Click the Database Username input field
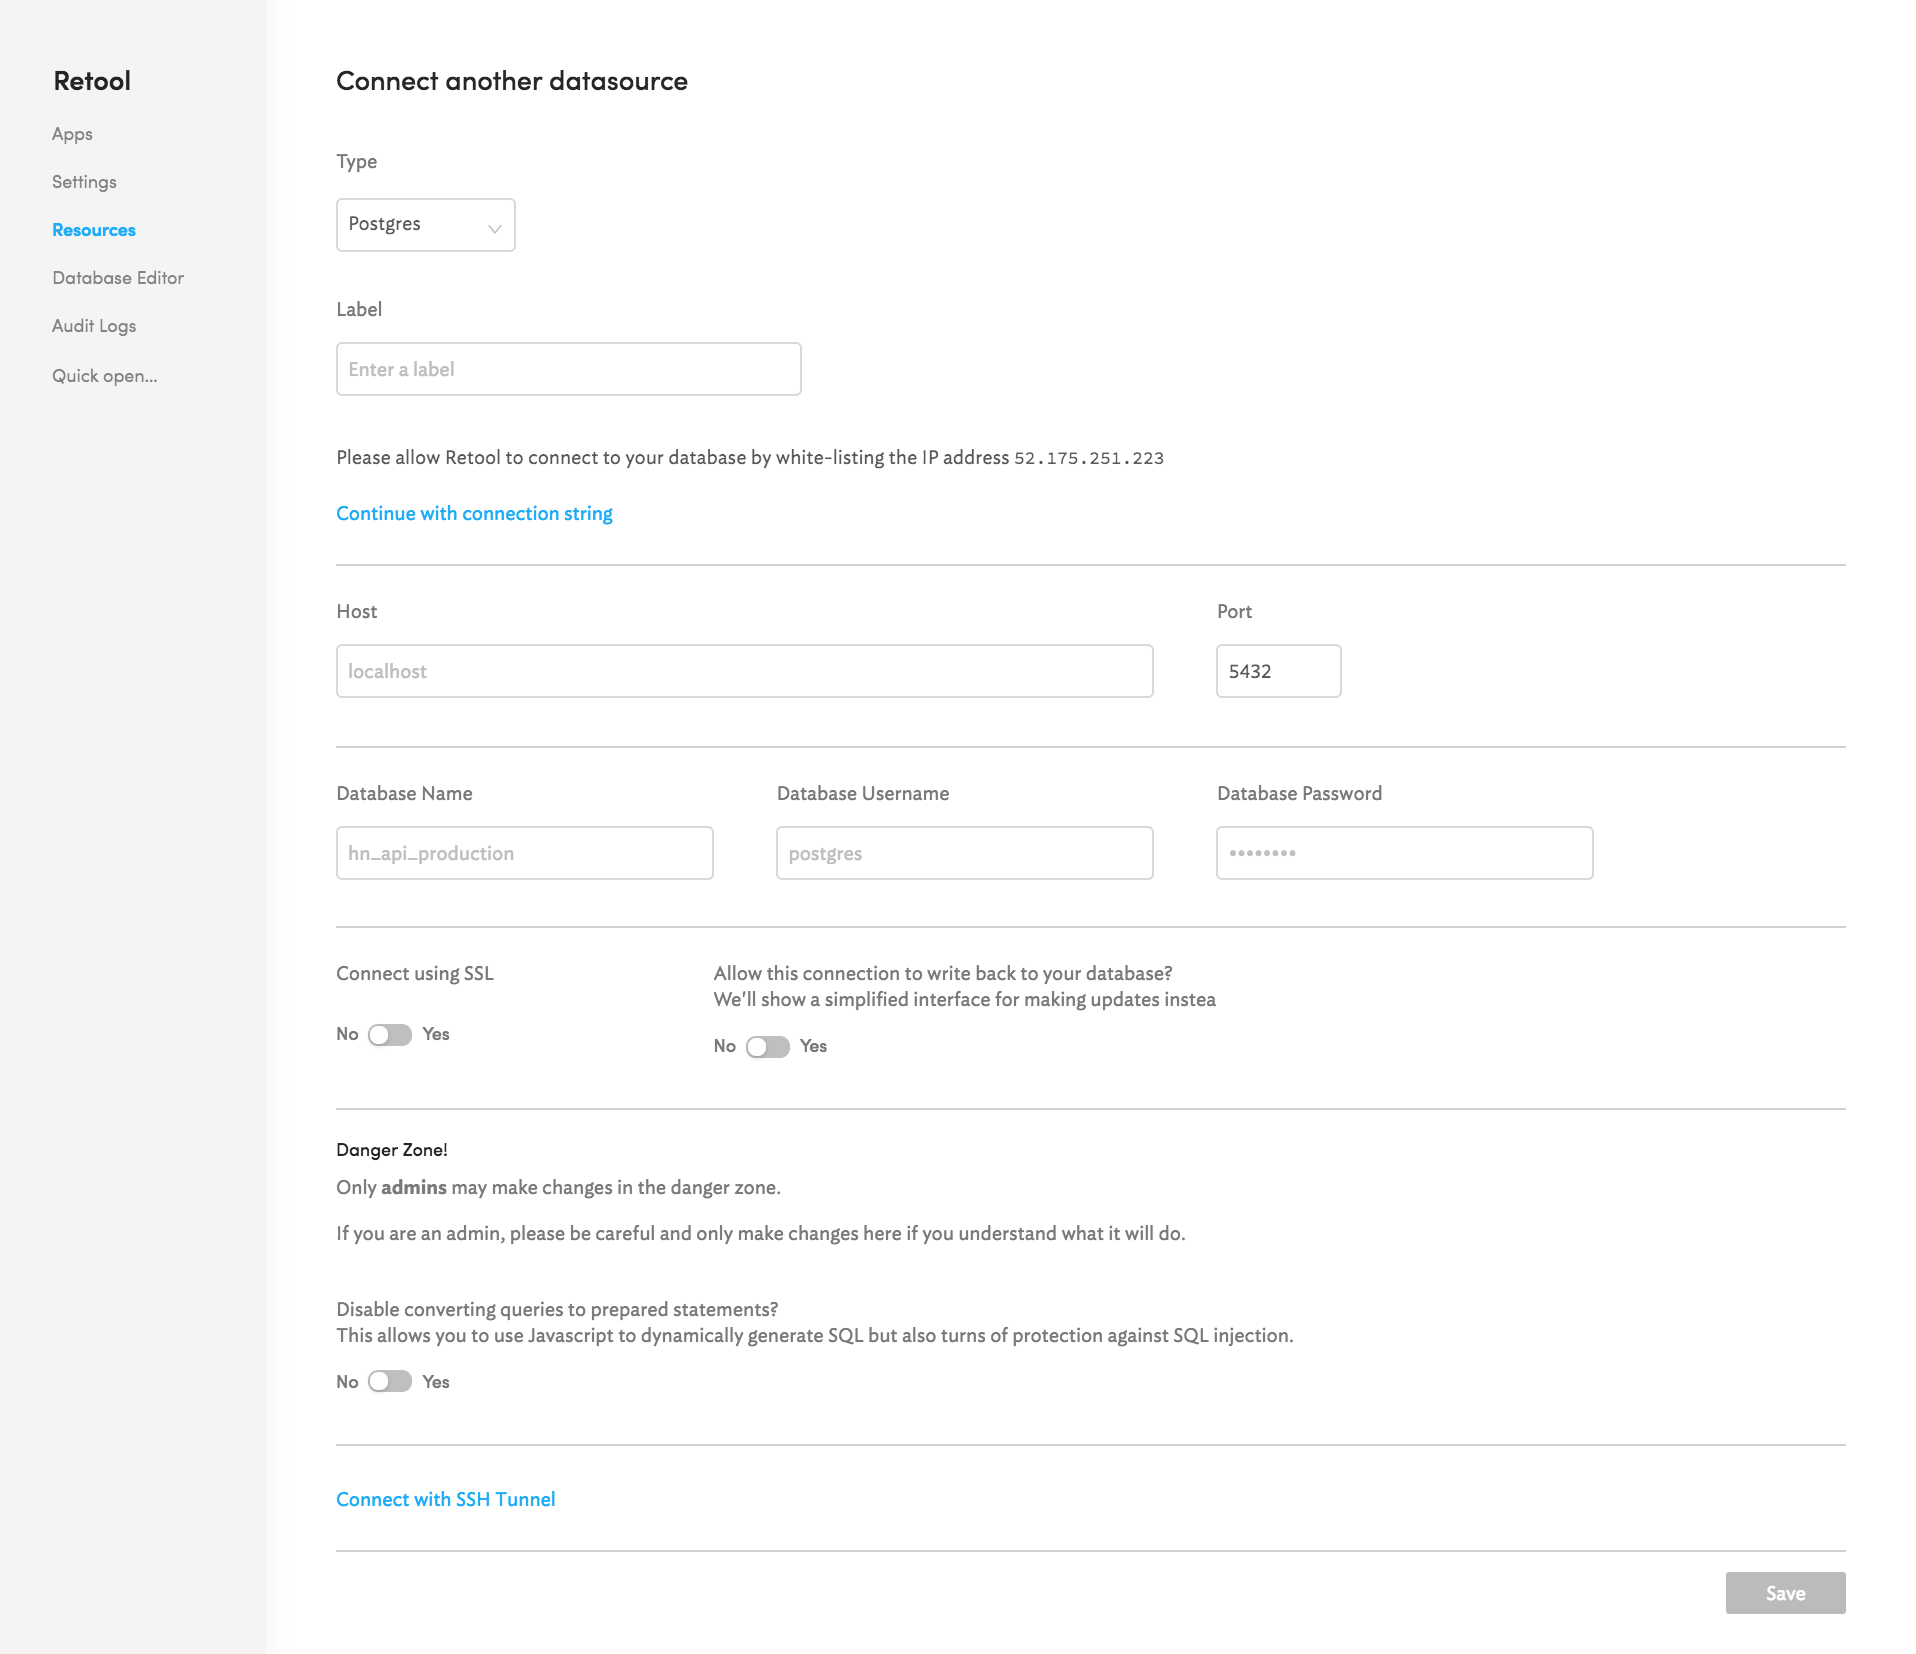 [x=965, y=853]
